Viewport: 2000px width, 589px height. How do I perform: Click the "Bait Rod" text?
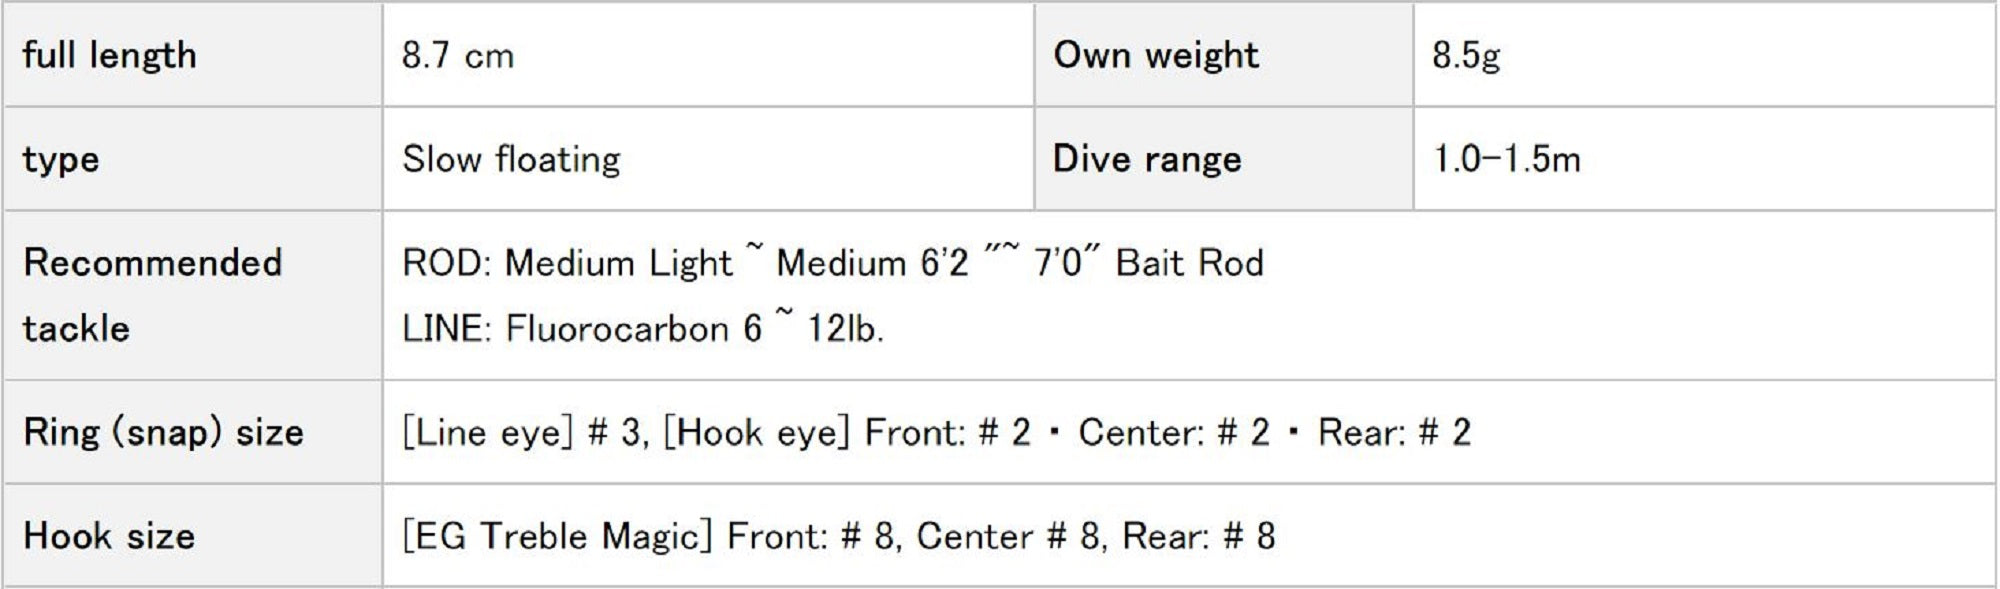(x=1190, y=263)
